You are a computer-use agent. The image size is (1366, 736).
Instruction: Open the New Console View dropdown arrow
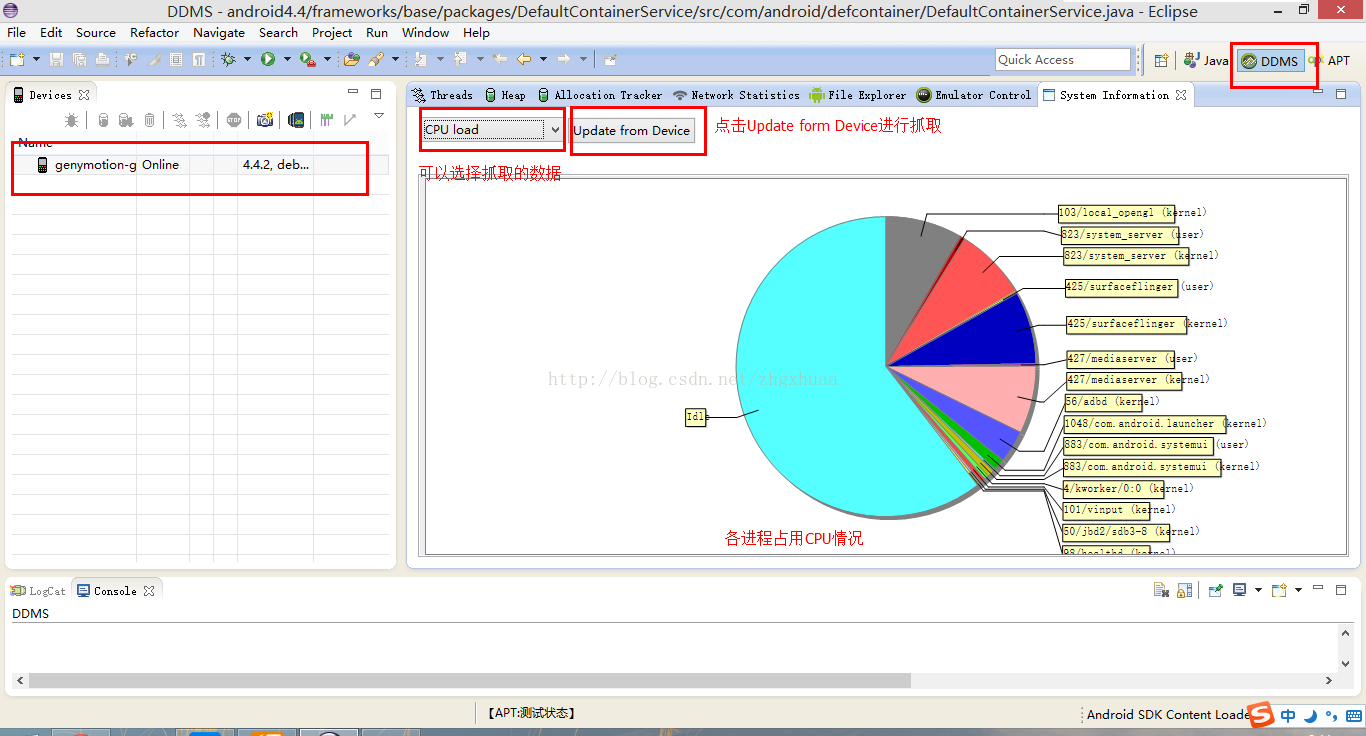click(1298, 590)
